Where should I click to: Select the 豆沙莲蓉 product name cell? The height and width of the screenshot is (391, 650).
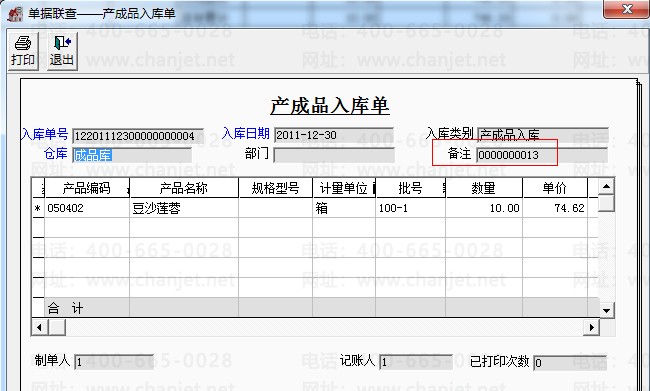coord(184,208)
